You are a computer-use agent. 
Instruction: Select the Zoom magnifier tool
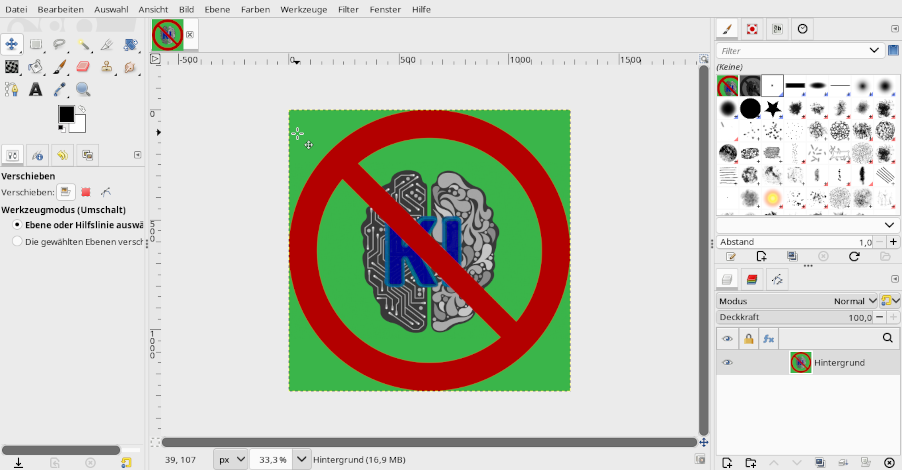click(83, 90)
